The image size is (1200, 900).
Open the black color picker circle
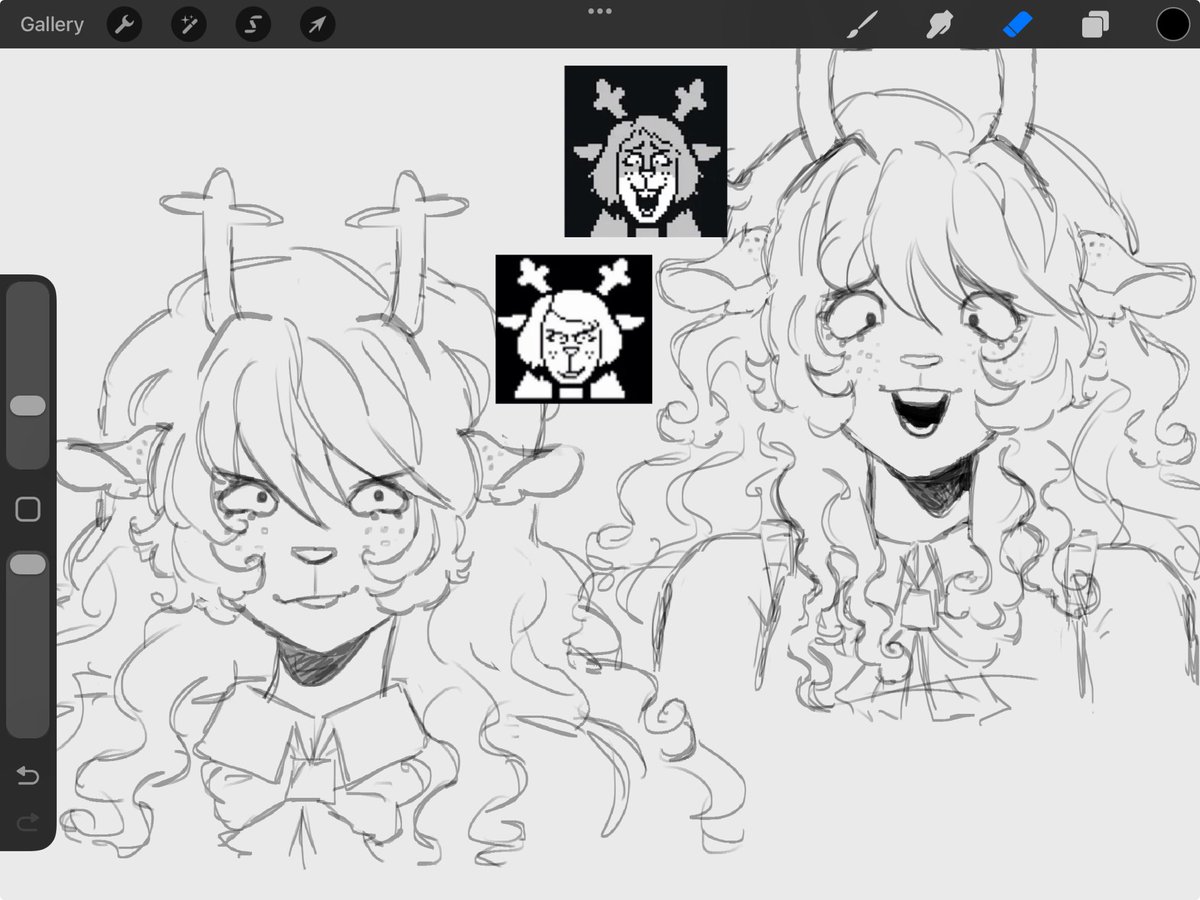click(x=1174, y=24)
